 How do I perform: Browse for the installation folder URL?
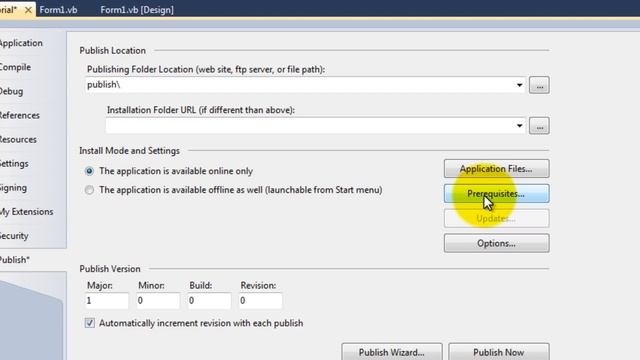tap(539, 126)
